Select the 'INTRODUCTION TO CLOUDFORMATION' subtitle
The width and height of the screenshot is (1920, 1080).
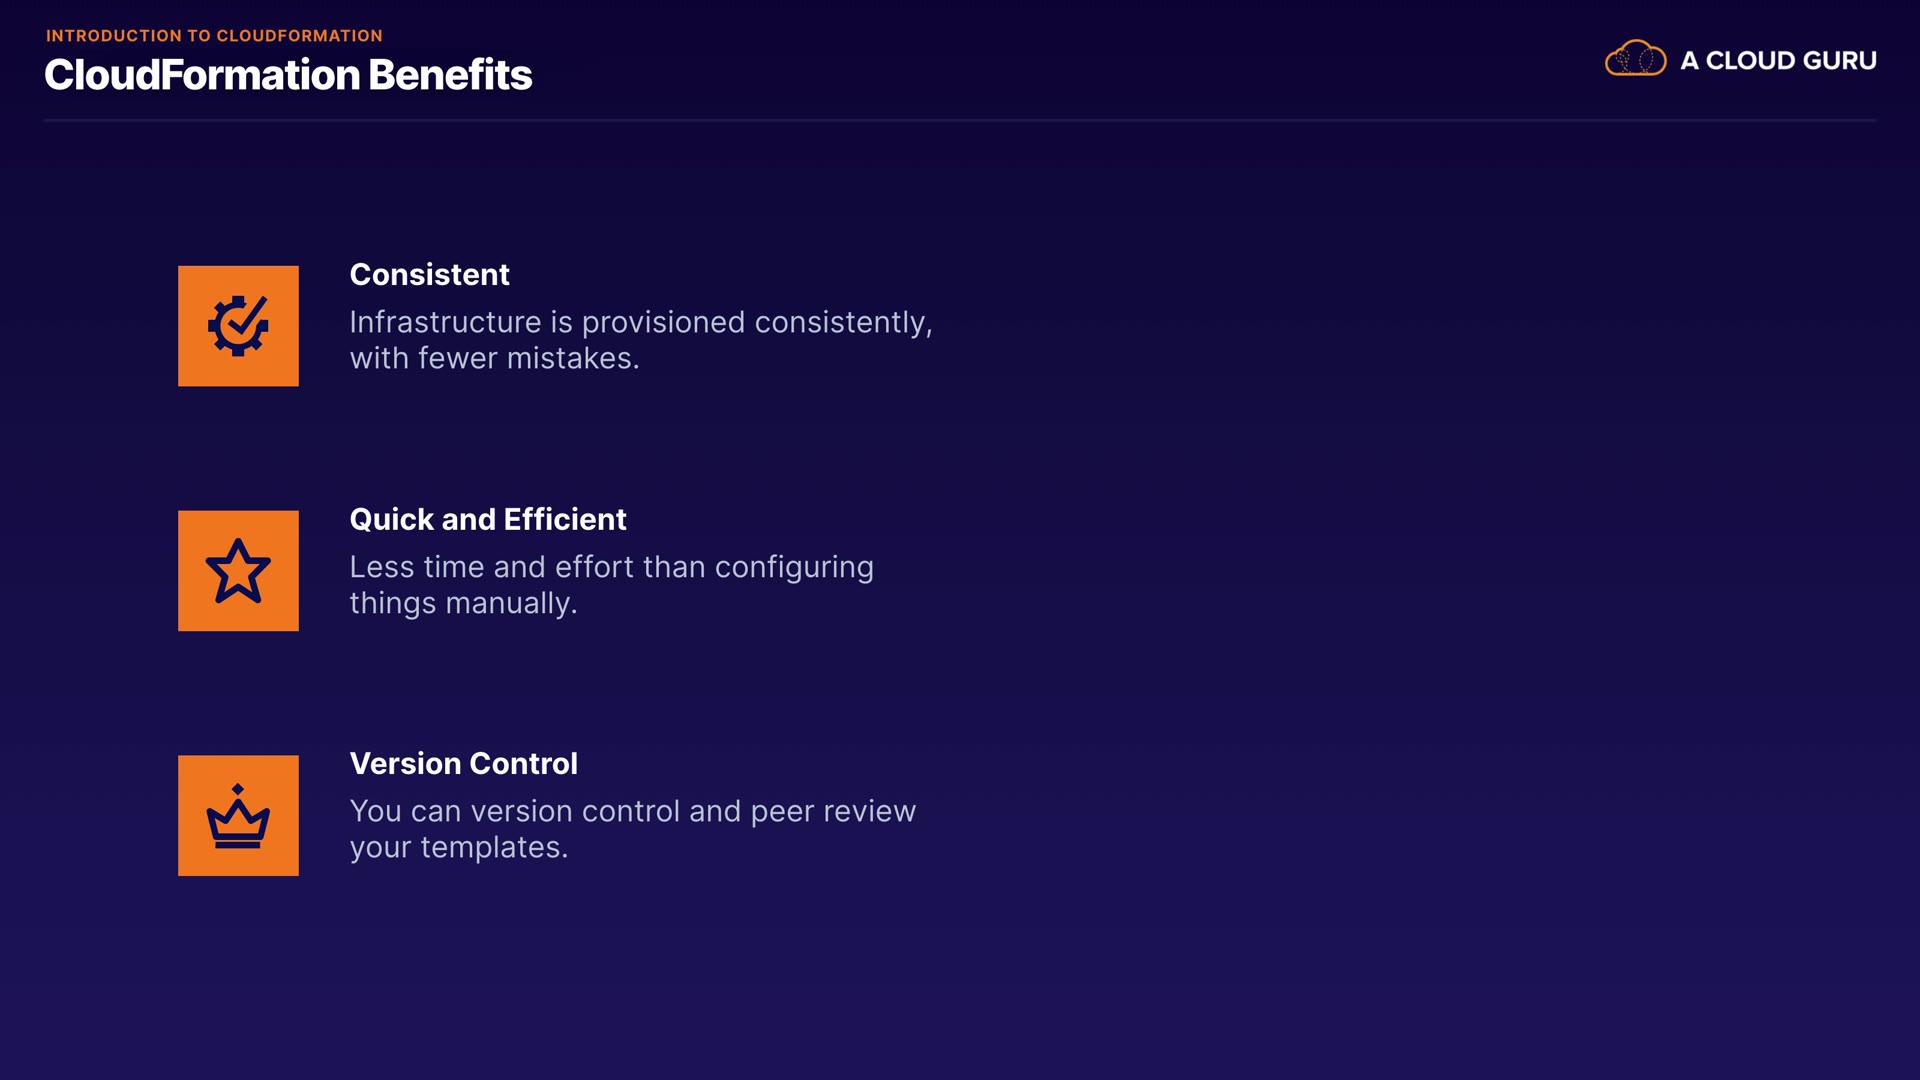point(214,36)
